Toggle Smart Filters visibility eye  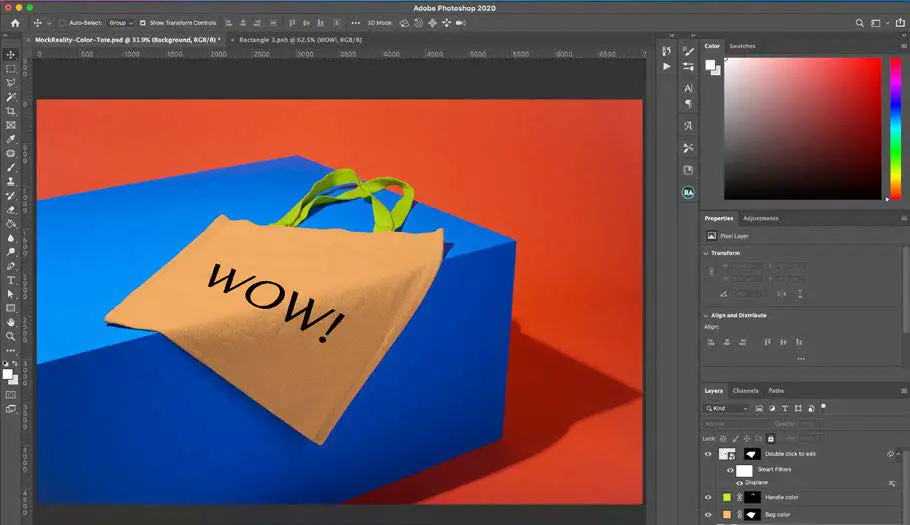tap(730, 470)
